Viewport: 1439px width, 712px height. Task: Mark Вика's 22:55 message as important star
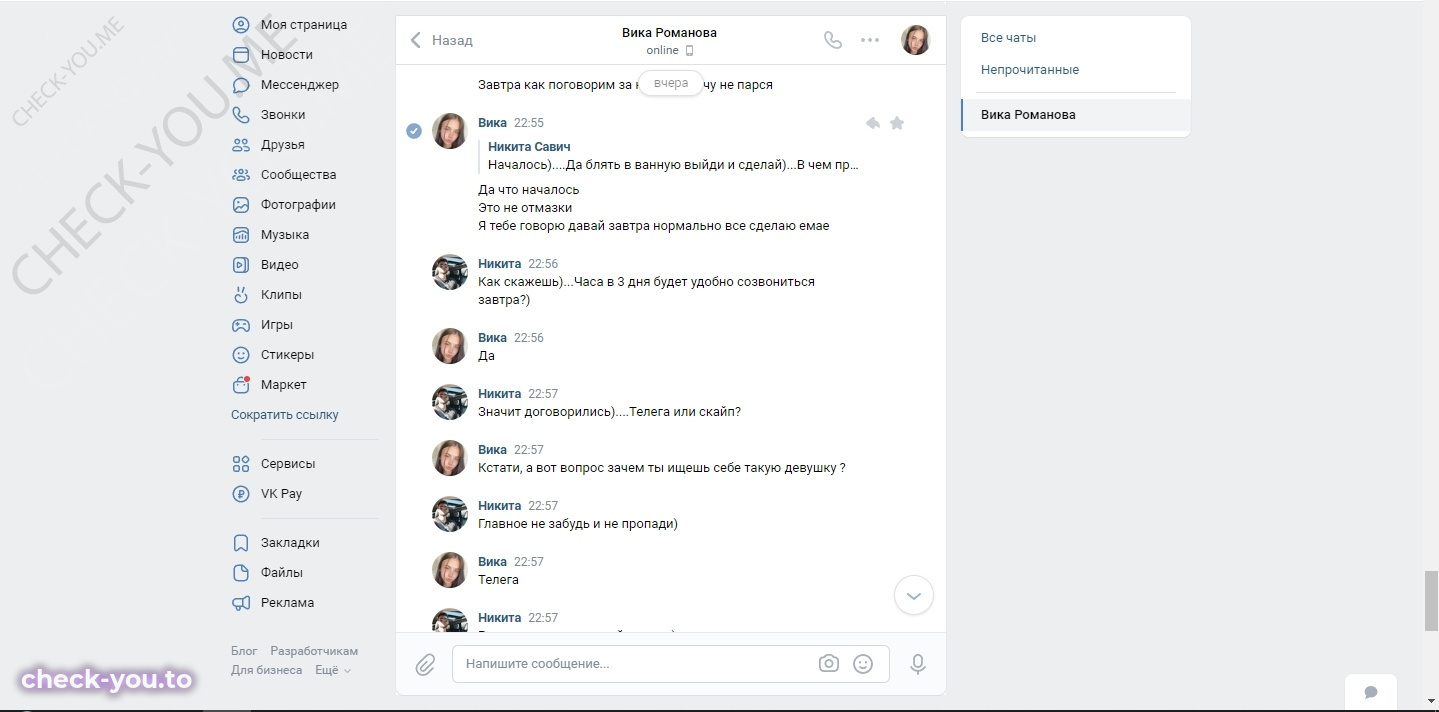pyautogui.click(x=897, y=123)
